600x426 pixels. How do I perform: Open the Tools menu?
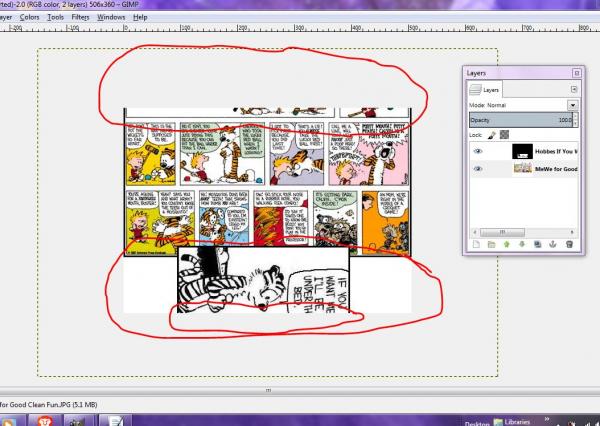(x=55, y=17)
